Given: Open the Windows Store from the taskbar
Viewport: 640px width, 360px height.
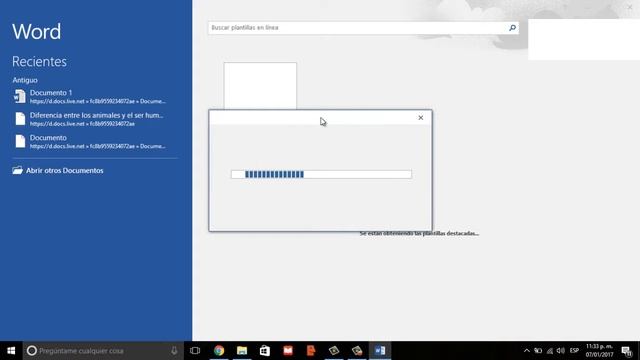Looking at the screenshot, I should coord(265,351).
